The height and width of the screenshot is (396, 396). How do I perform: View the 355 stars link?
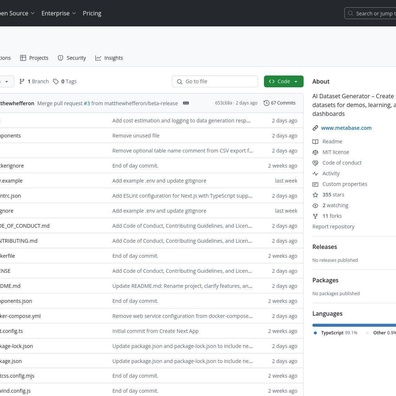click(333, 195)
